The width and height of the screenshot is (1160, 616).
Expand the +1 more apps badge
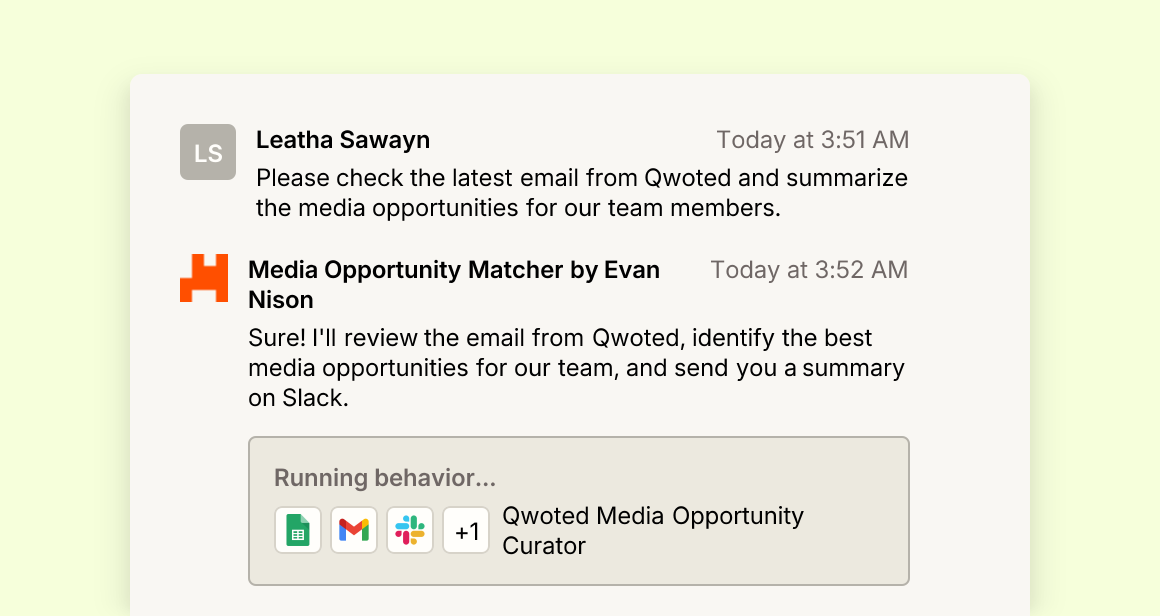tap(466, 530)
